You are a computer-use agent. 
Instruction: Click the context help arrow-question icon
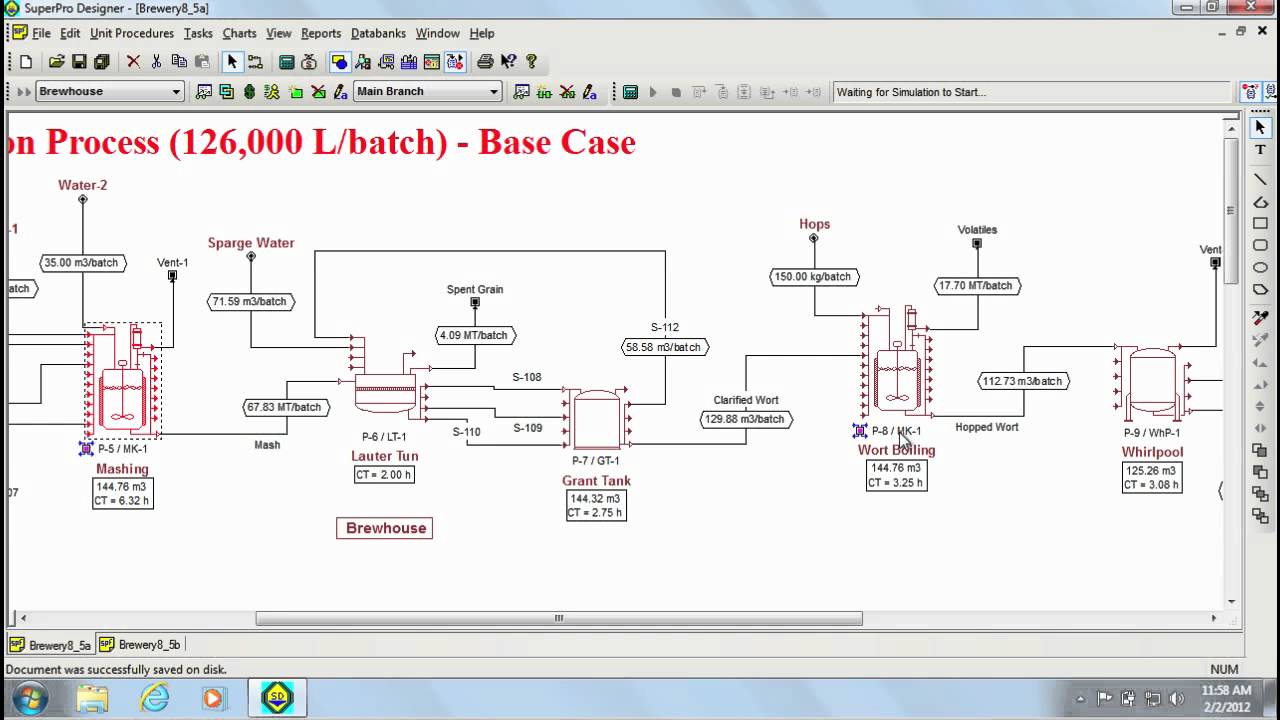[508, 62]
